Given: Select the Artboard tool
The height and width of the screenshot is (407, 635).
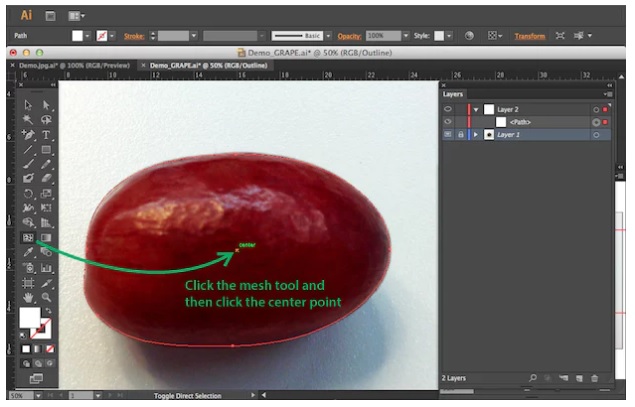Looking at the screenshot, I should pyautogui.click(x=28, y=283).
